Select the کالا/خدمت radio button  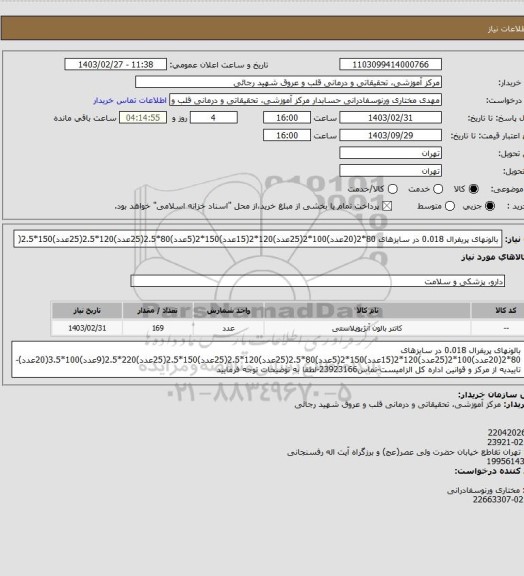[393, 189]
